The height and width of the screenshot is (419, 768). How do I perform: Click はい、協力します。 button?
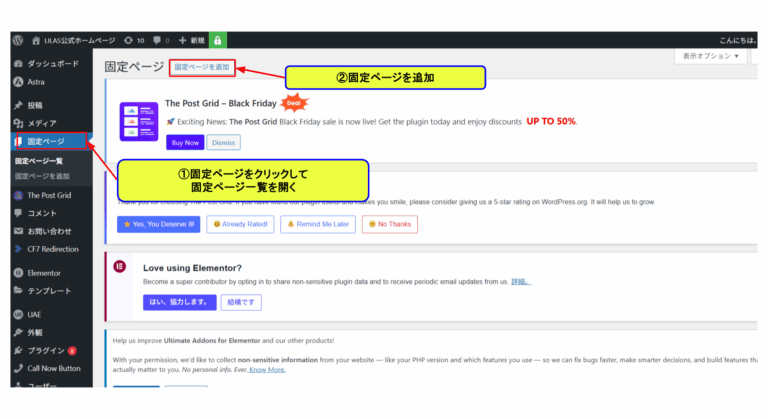[x=180, y=302]
